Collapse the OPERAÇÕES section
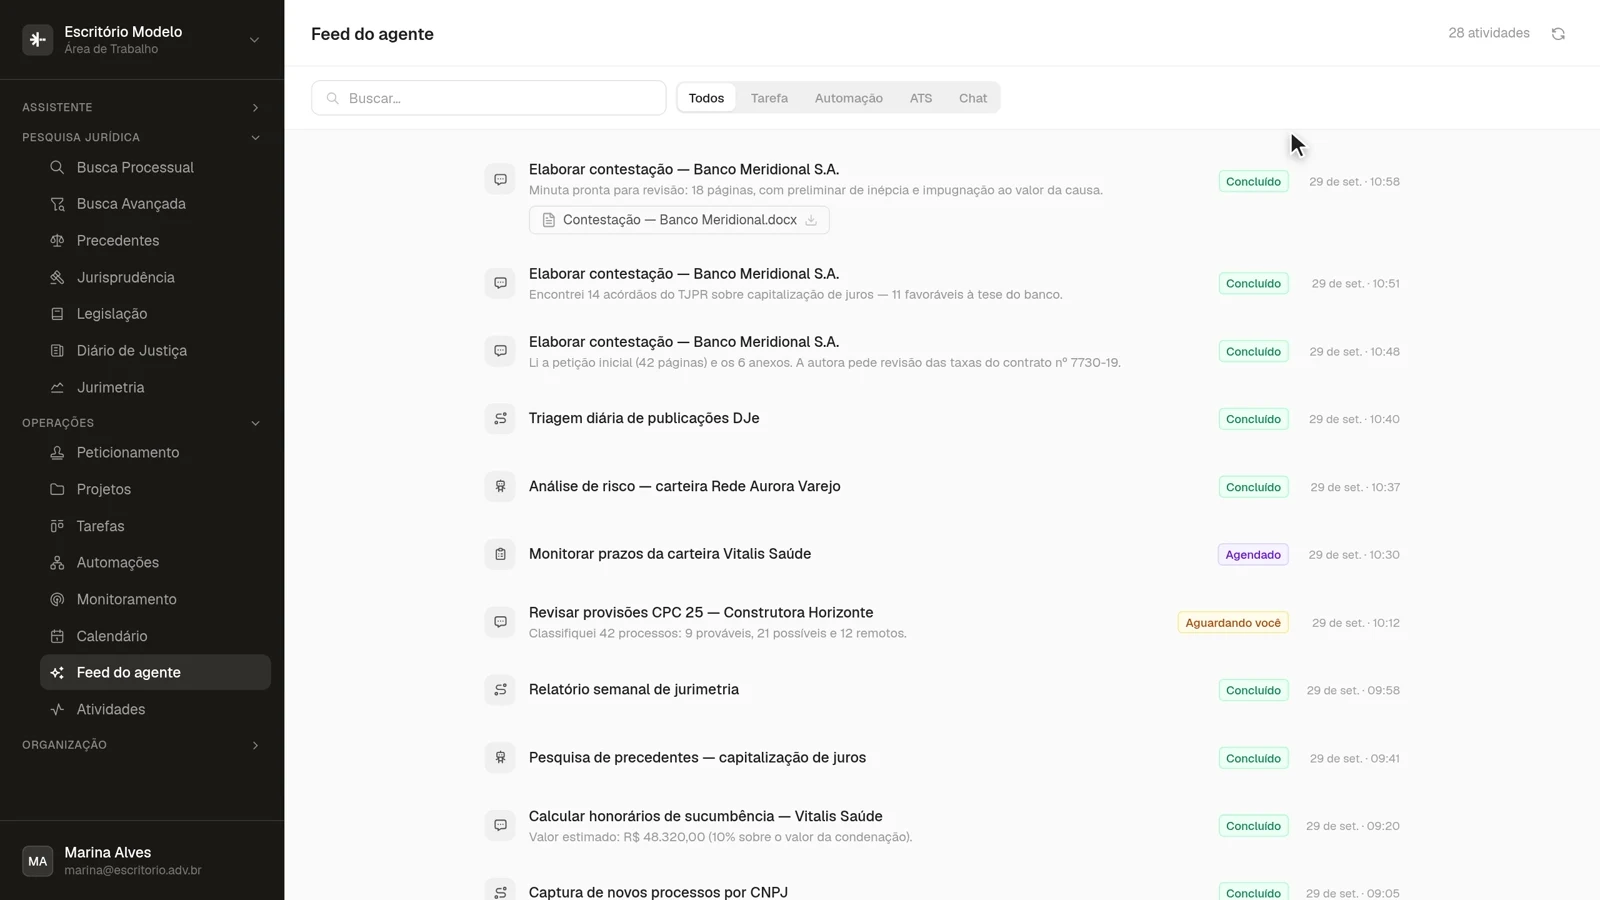 pos(141,423)
